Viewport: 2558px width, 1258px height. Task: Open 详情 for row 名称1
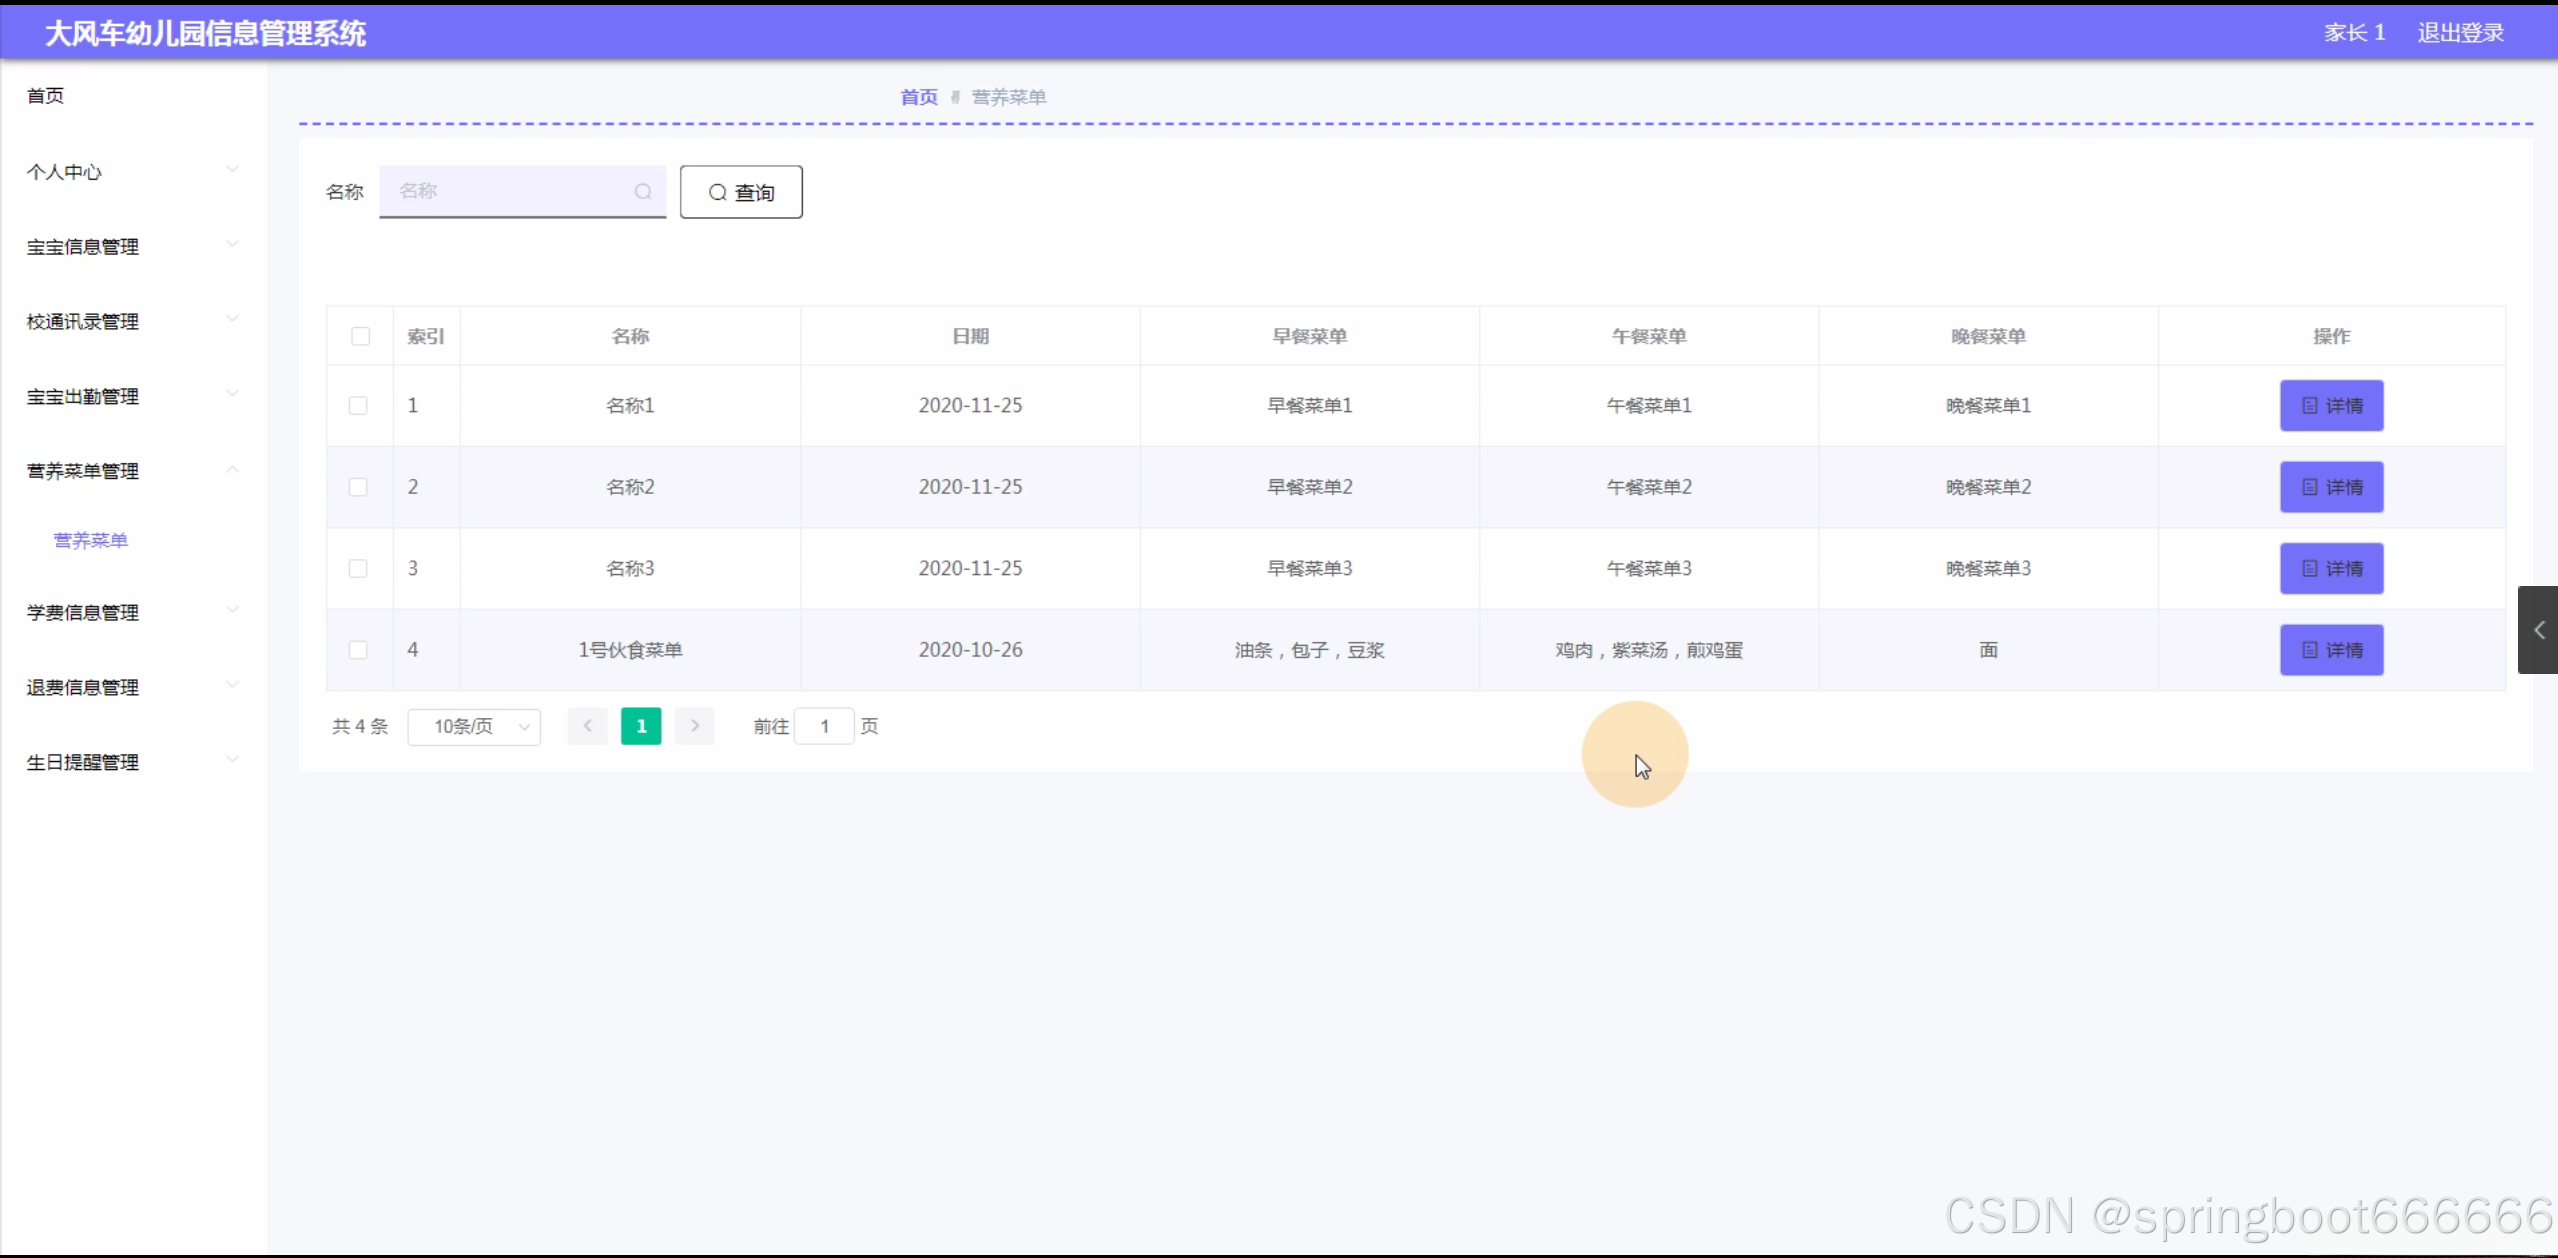(x=2331, y=405)
